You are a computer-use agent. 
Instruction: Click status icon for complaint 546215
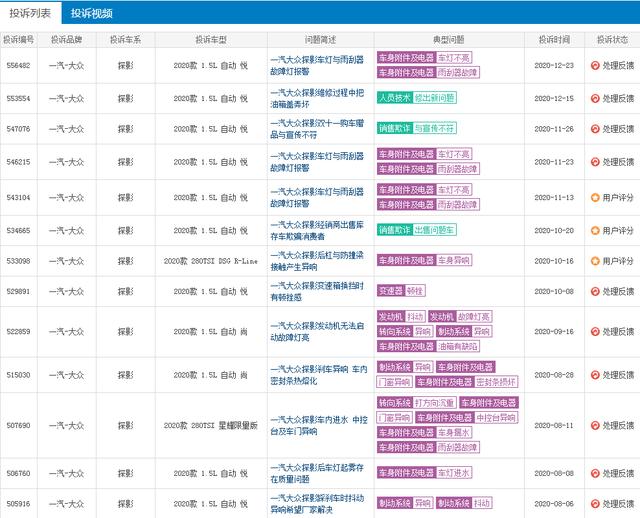595,162
